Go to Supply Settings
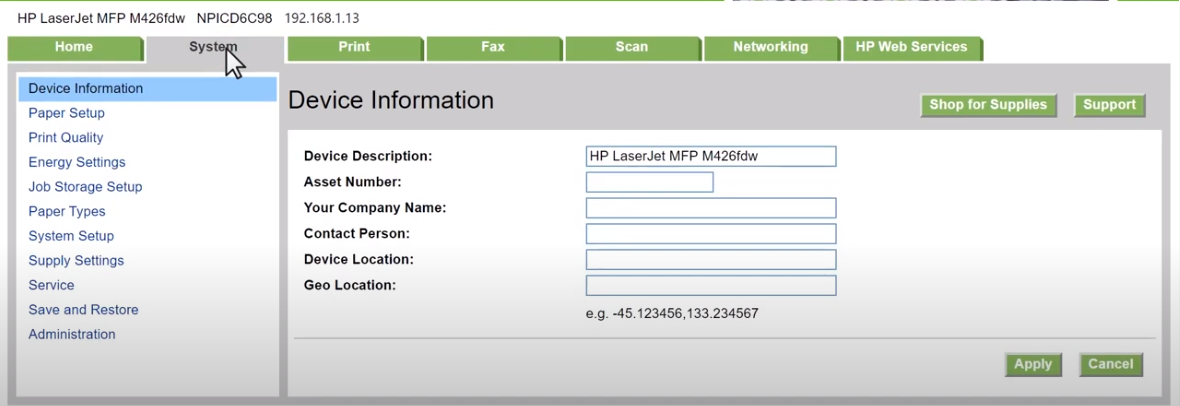This screenshot has height=406, width=1180. pos(76,261)
